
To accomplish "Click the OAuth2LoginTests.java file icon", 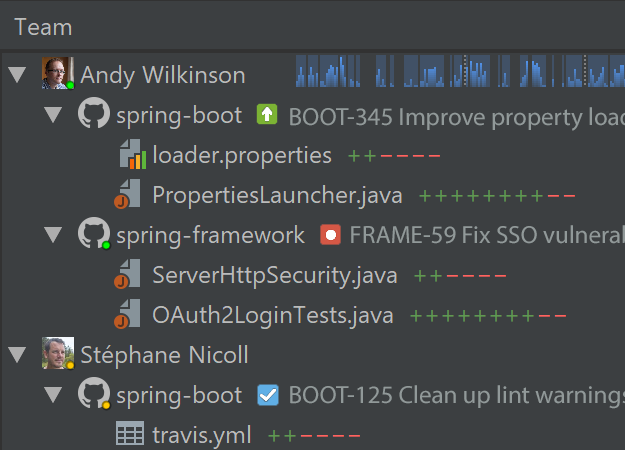I will 128,314.
